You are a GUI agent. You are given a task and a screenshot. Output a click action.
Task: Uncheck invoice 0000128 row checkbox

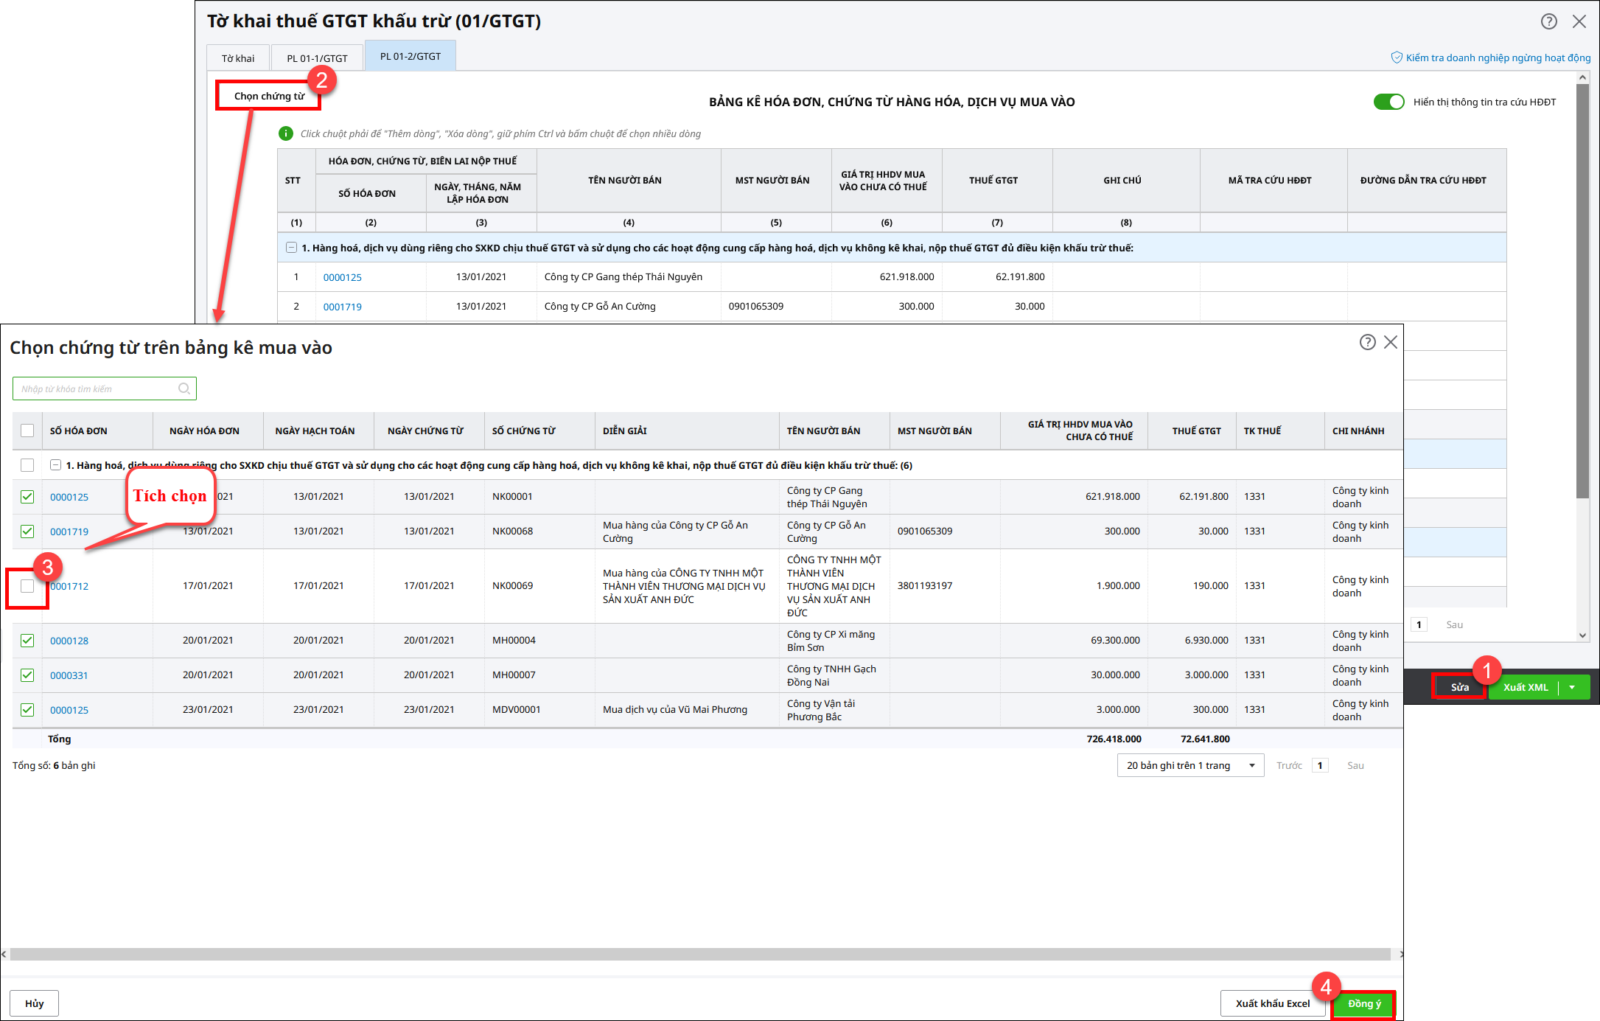point(27,641)
